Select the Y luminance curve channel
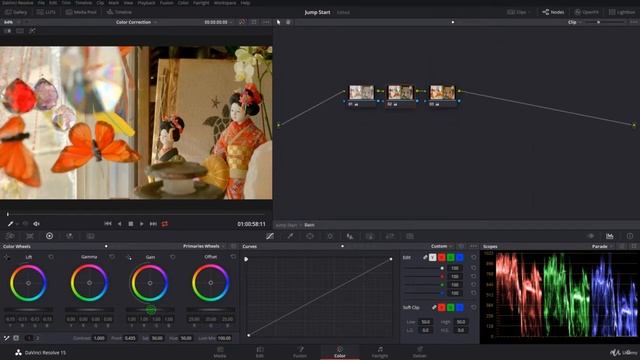 (433, 257)
